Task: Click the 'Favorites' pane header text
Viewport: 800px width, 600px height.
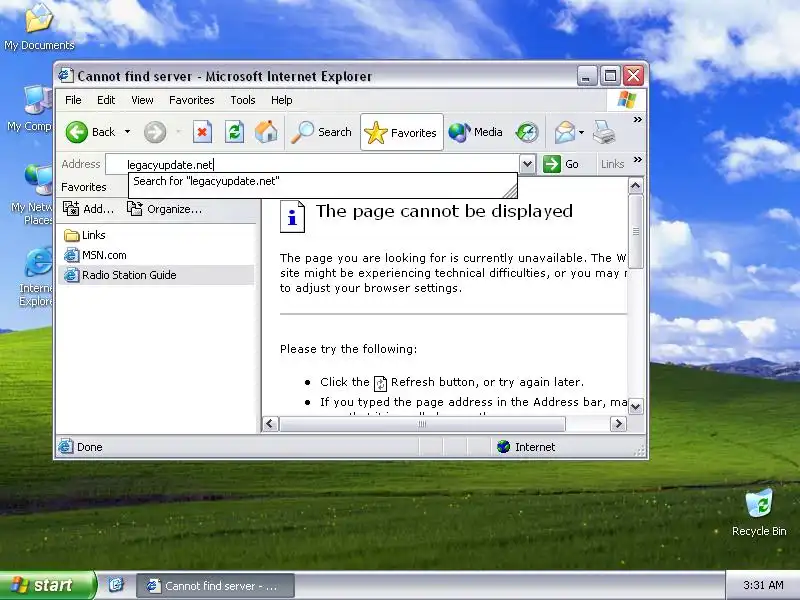Action: tap(84, 187)
